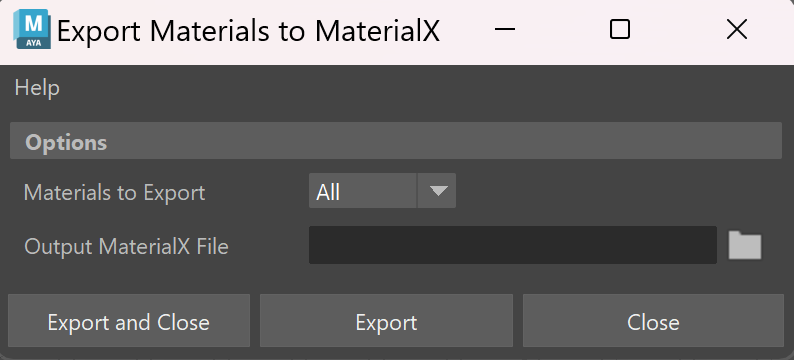The height and width of the screenshot is (360, 794).
Task: Open the Materials to Export combo box
Action: 382,190
